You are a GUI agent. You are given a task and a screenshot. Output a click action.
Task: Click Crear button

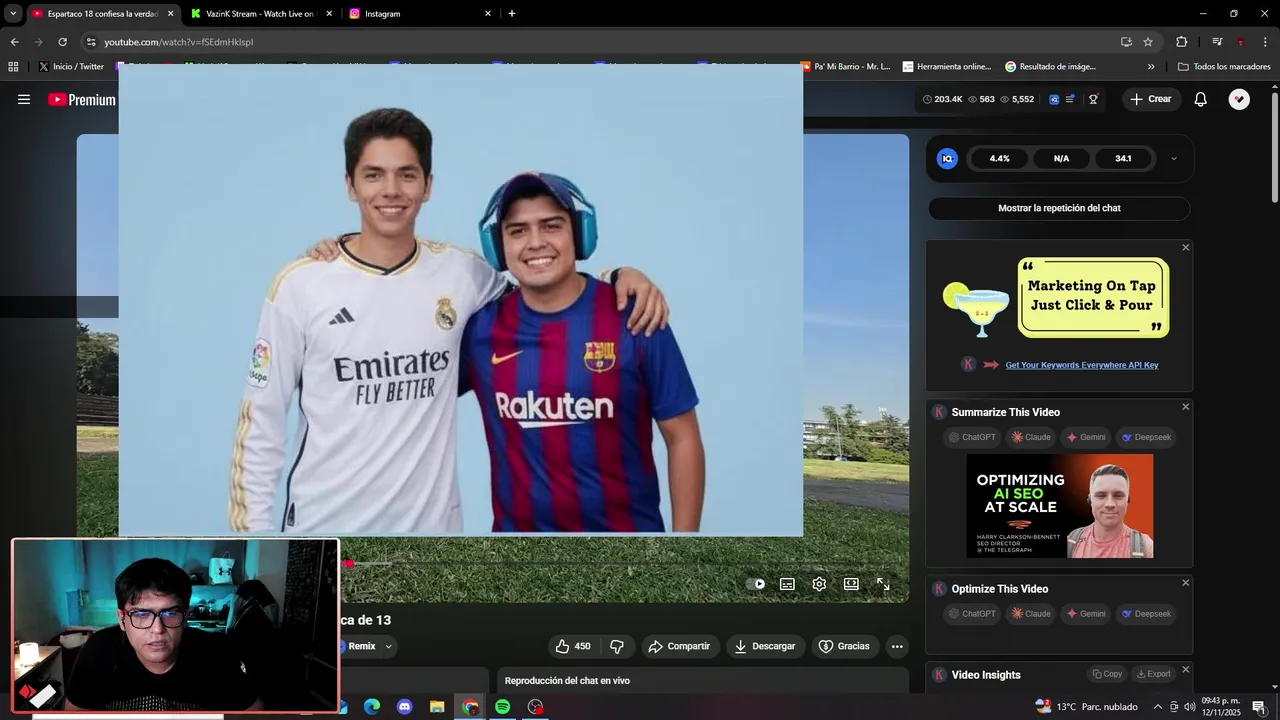click(1150, 99)
